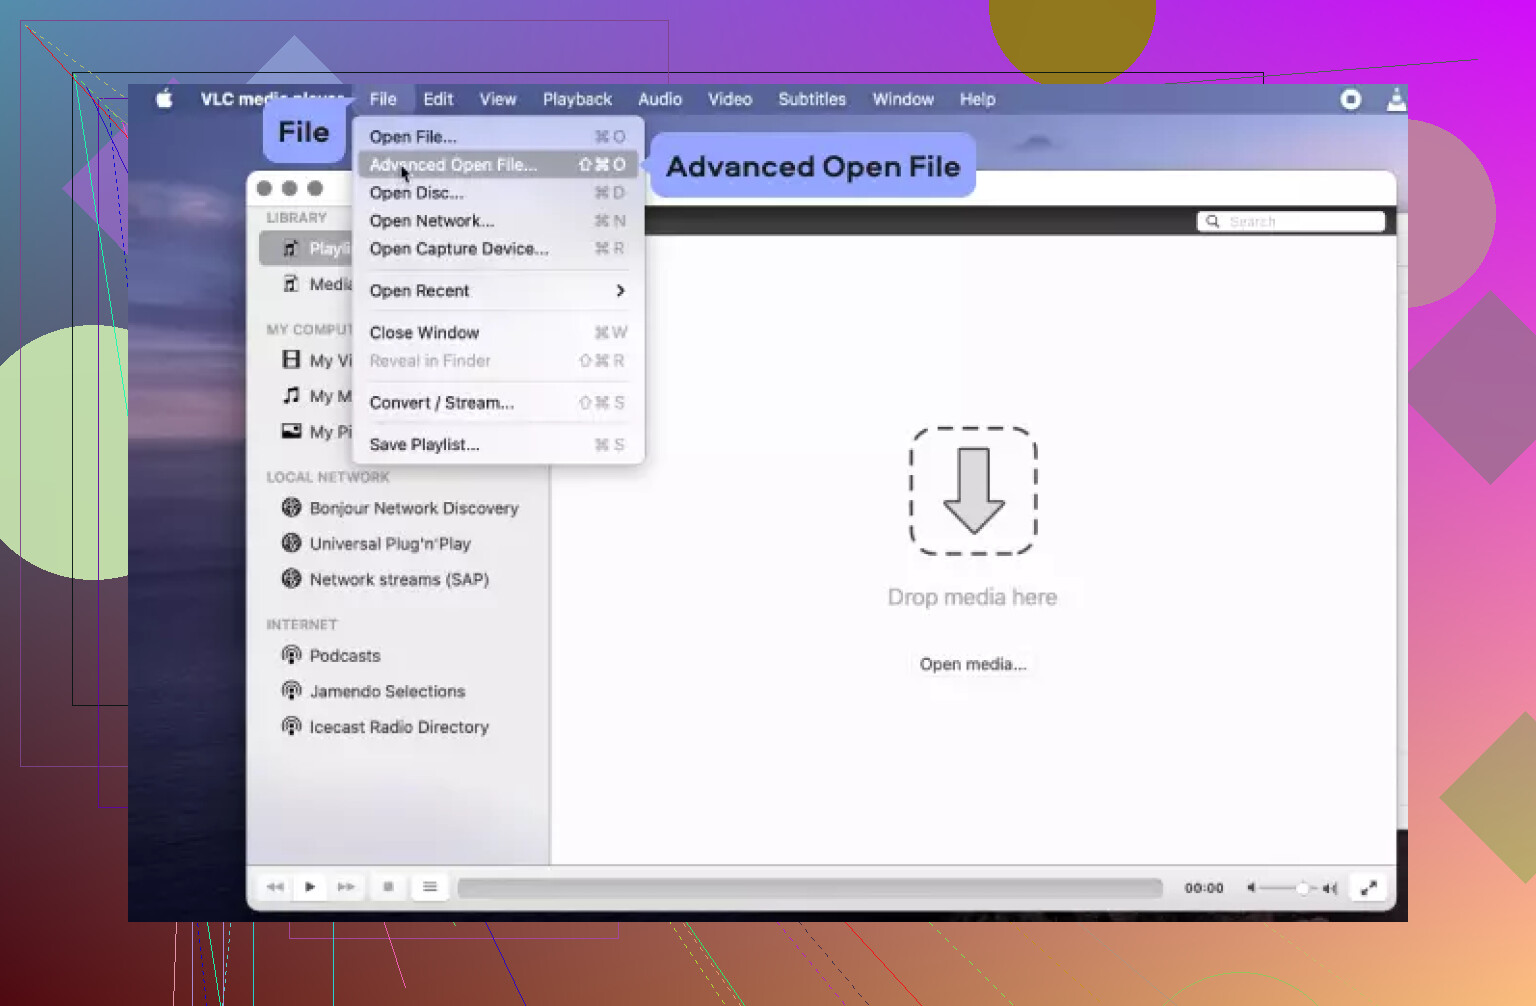Choose Convert / Stream... entry
The image size is (1536, 1006).
click(x=497, y=403)
